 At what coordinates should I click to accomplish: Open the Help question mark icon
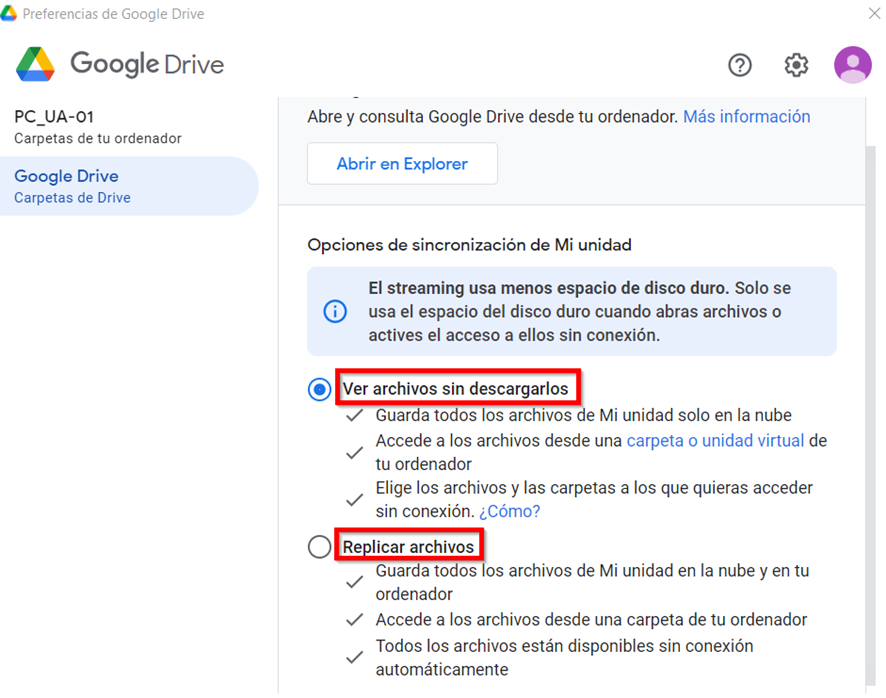pyautogui.click(x=739, y=65)
